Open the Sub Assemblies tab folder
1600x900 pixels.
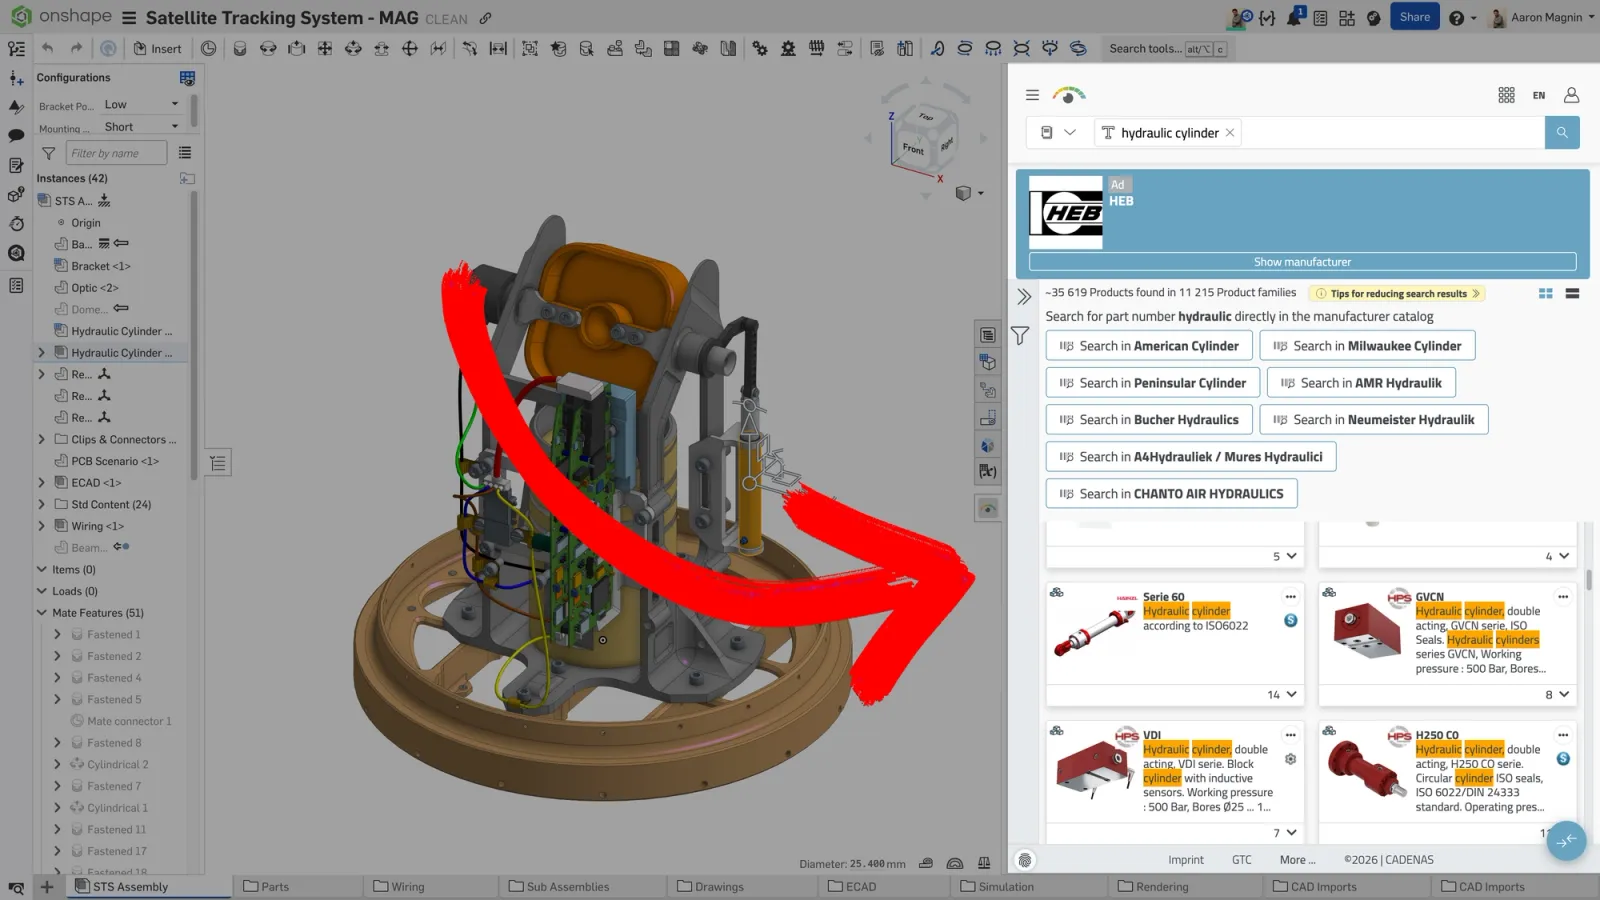click(559, 887)
